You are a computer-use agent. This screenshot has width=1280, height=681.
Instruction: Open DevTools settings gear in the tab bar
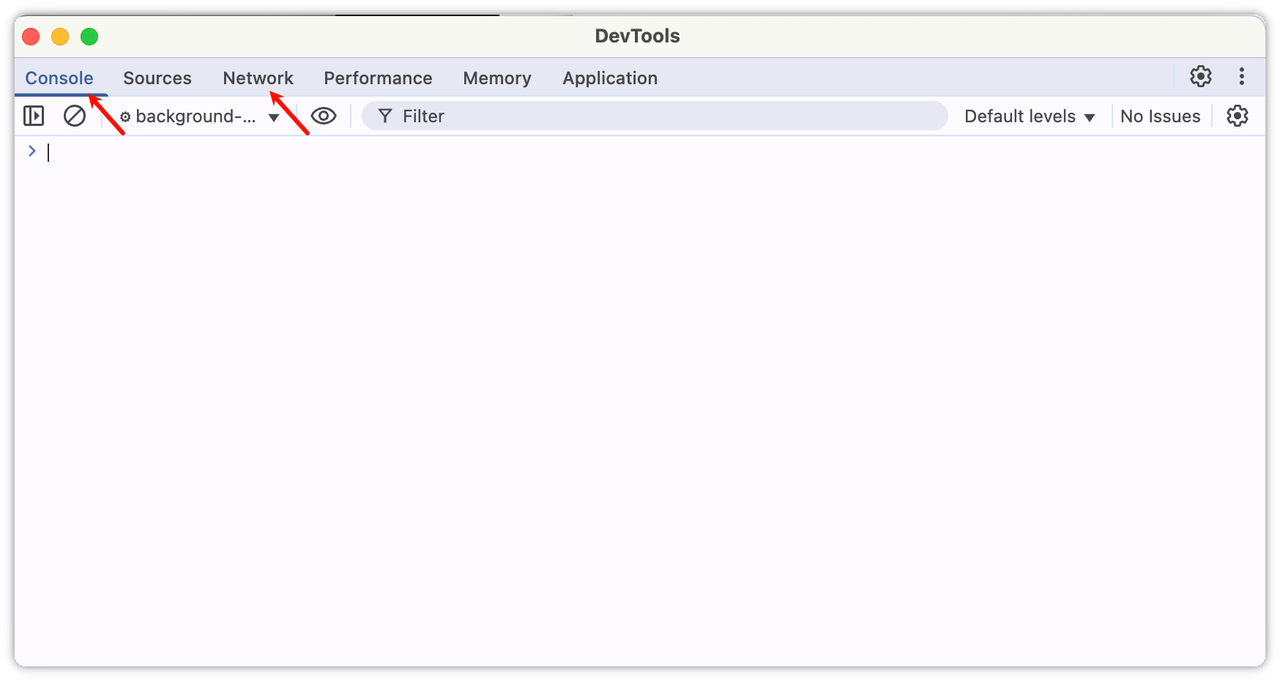[1200, 77]
